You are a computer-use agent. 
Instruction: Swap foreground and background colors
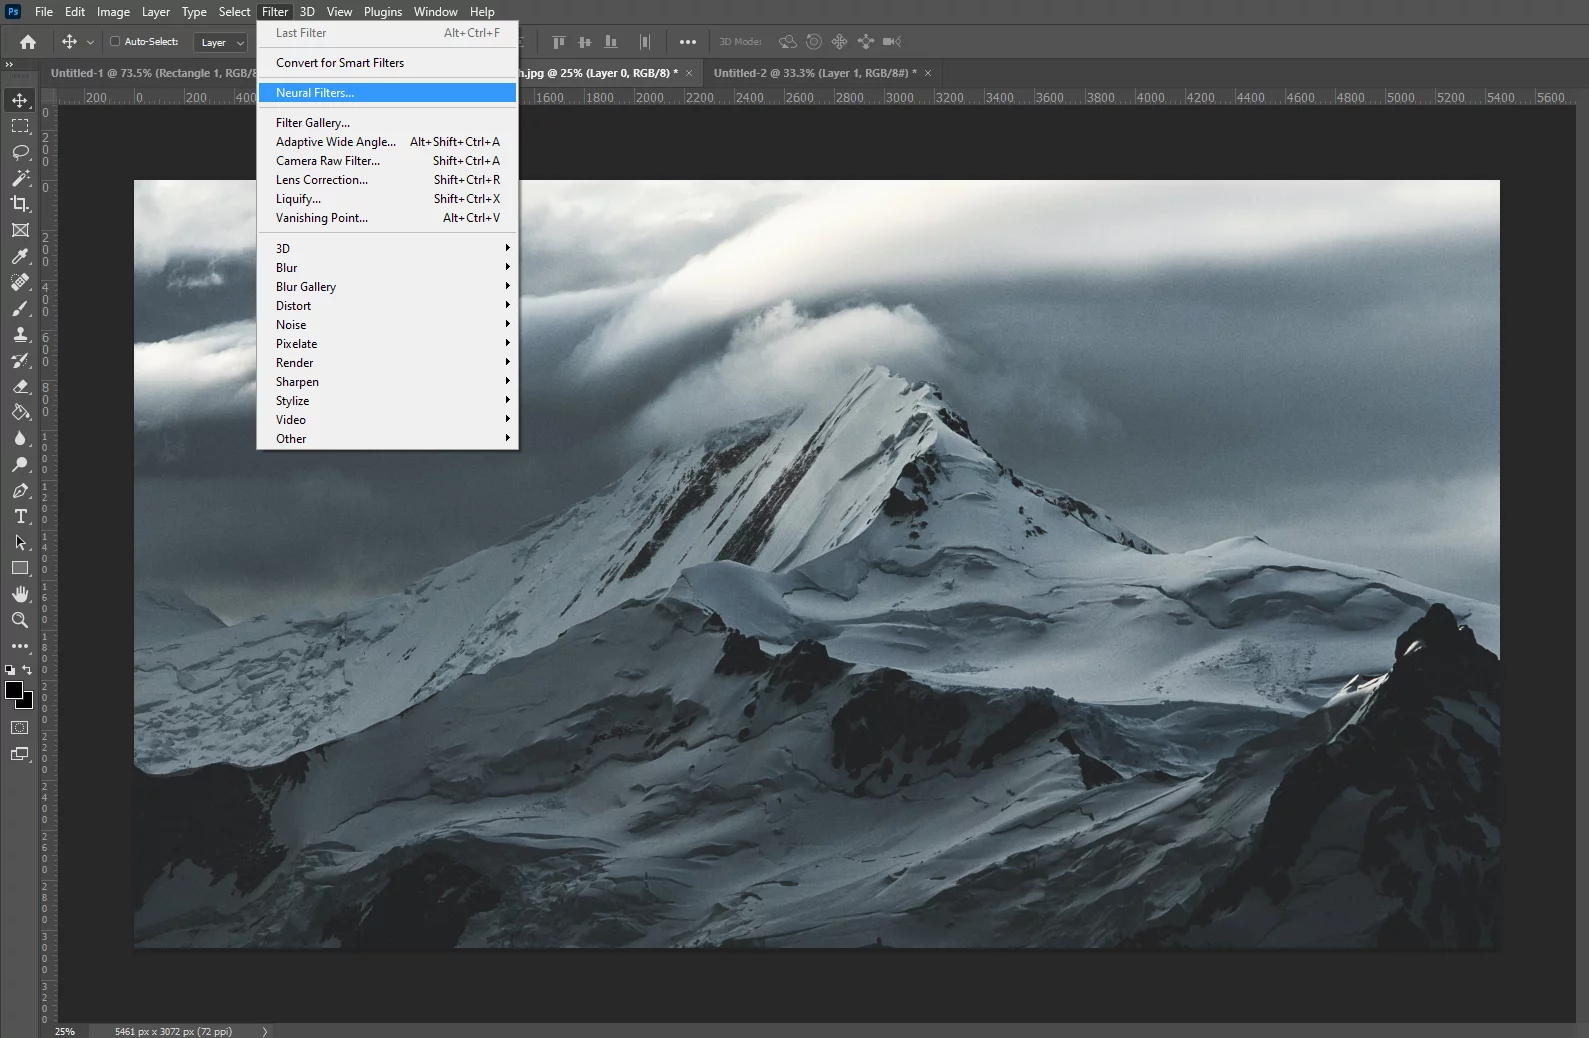click(27, 670)
